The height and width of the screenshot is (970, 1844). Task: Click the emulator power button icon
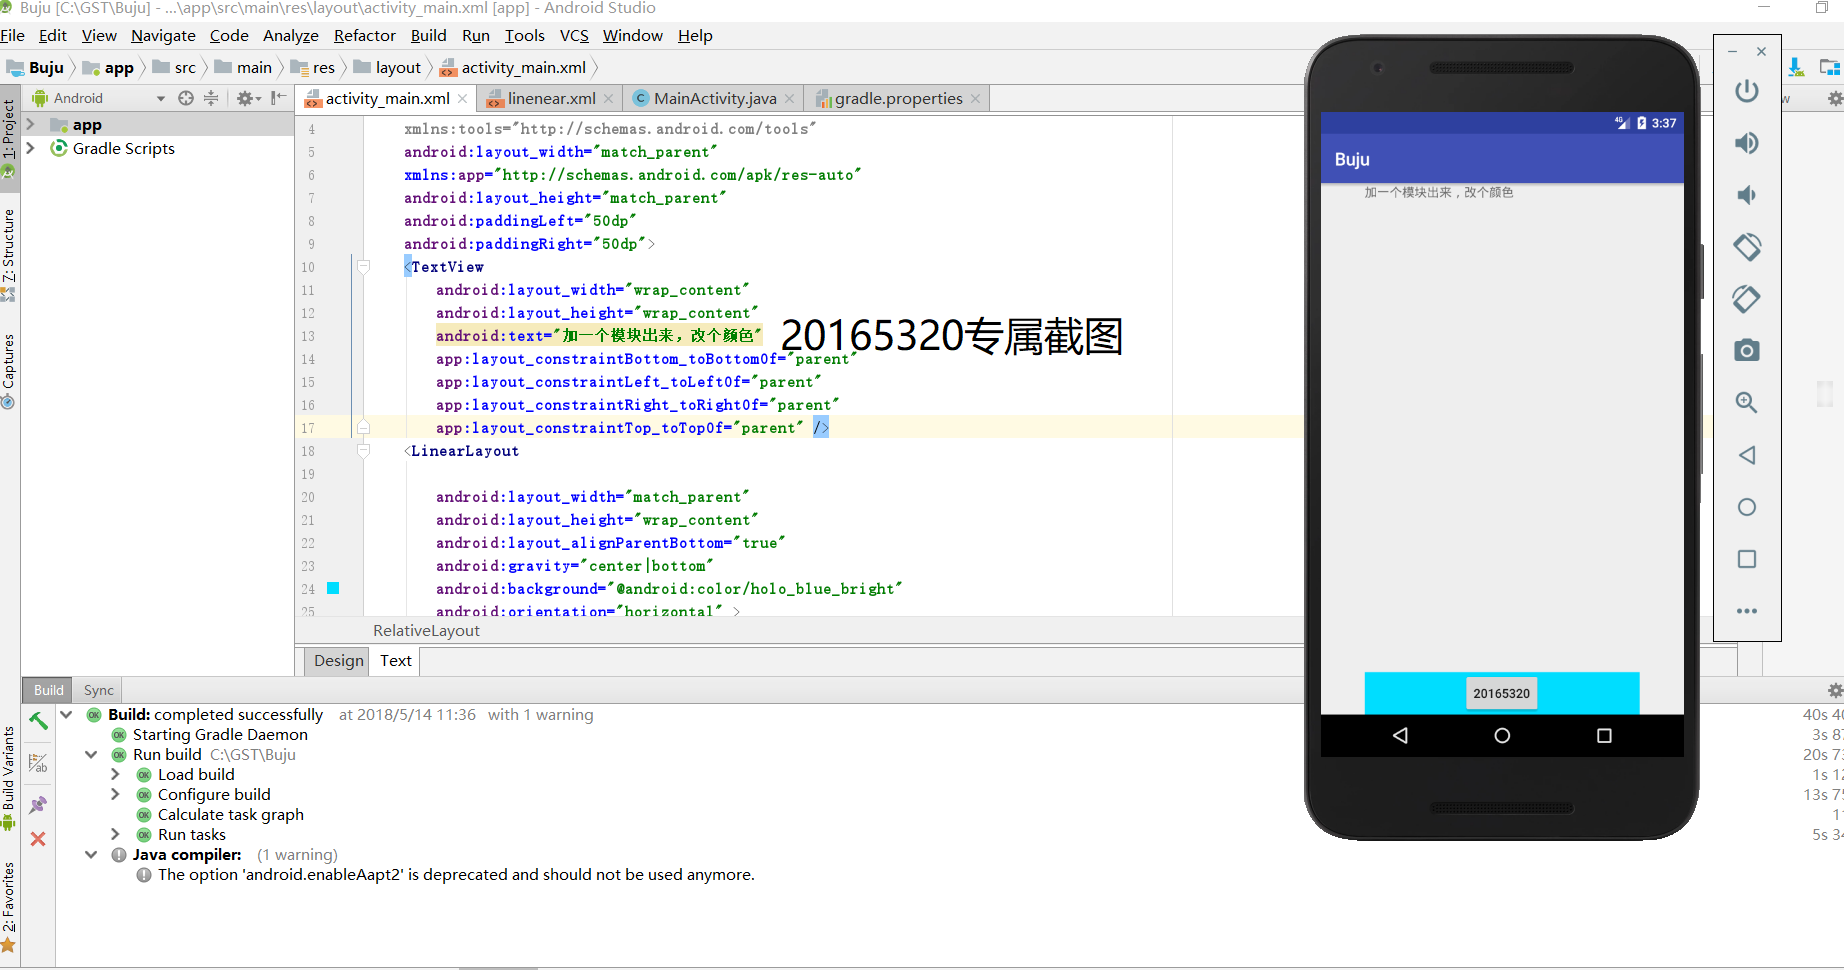(x=1746, y=91)
